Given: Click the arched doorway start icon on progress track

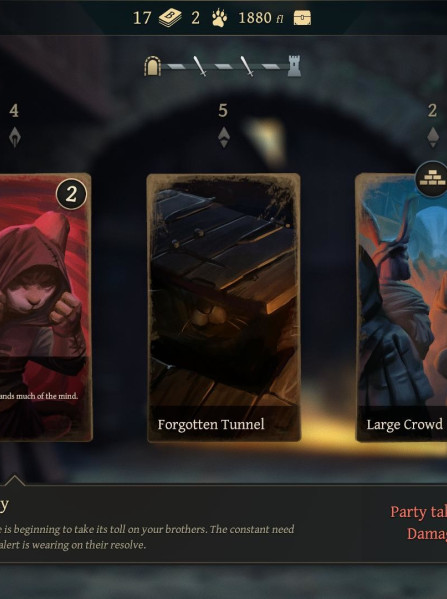Looking at the screenshot, I should click(152, 66).
